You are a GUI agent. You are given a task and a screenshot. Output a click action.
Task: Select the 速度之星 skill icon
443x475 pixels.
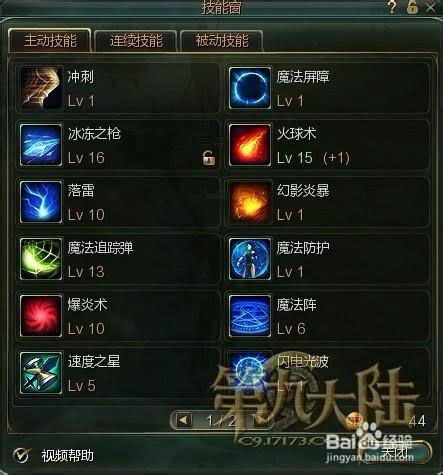click(x=41, y=373)
